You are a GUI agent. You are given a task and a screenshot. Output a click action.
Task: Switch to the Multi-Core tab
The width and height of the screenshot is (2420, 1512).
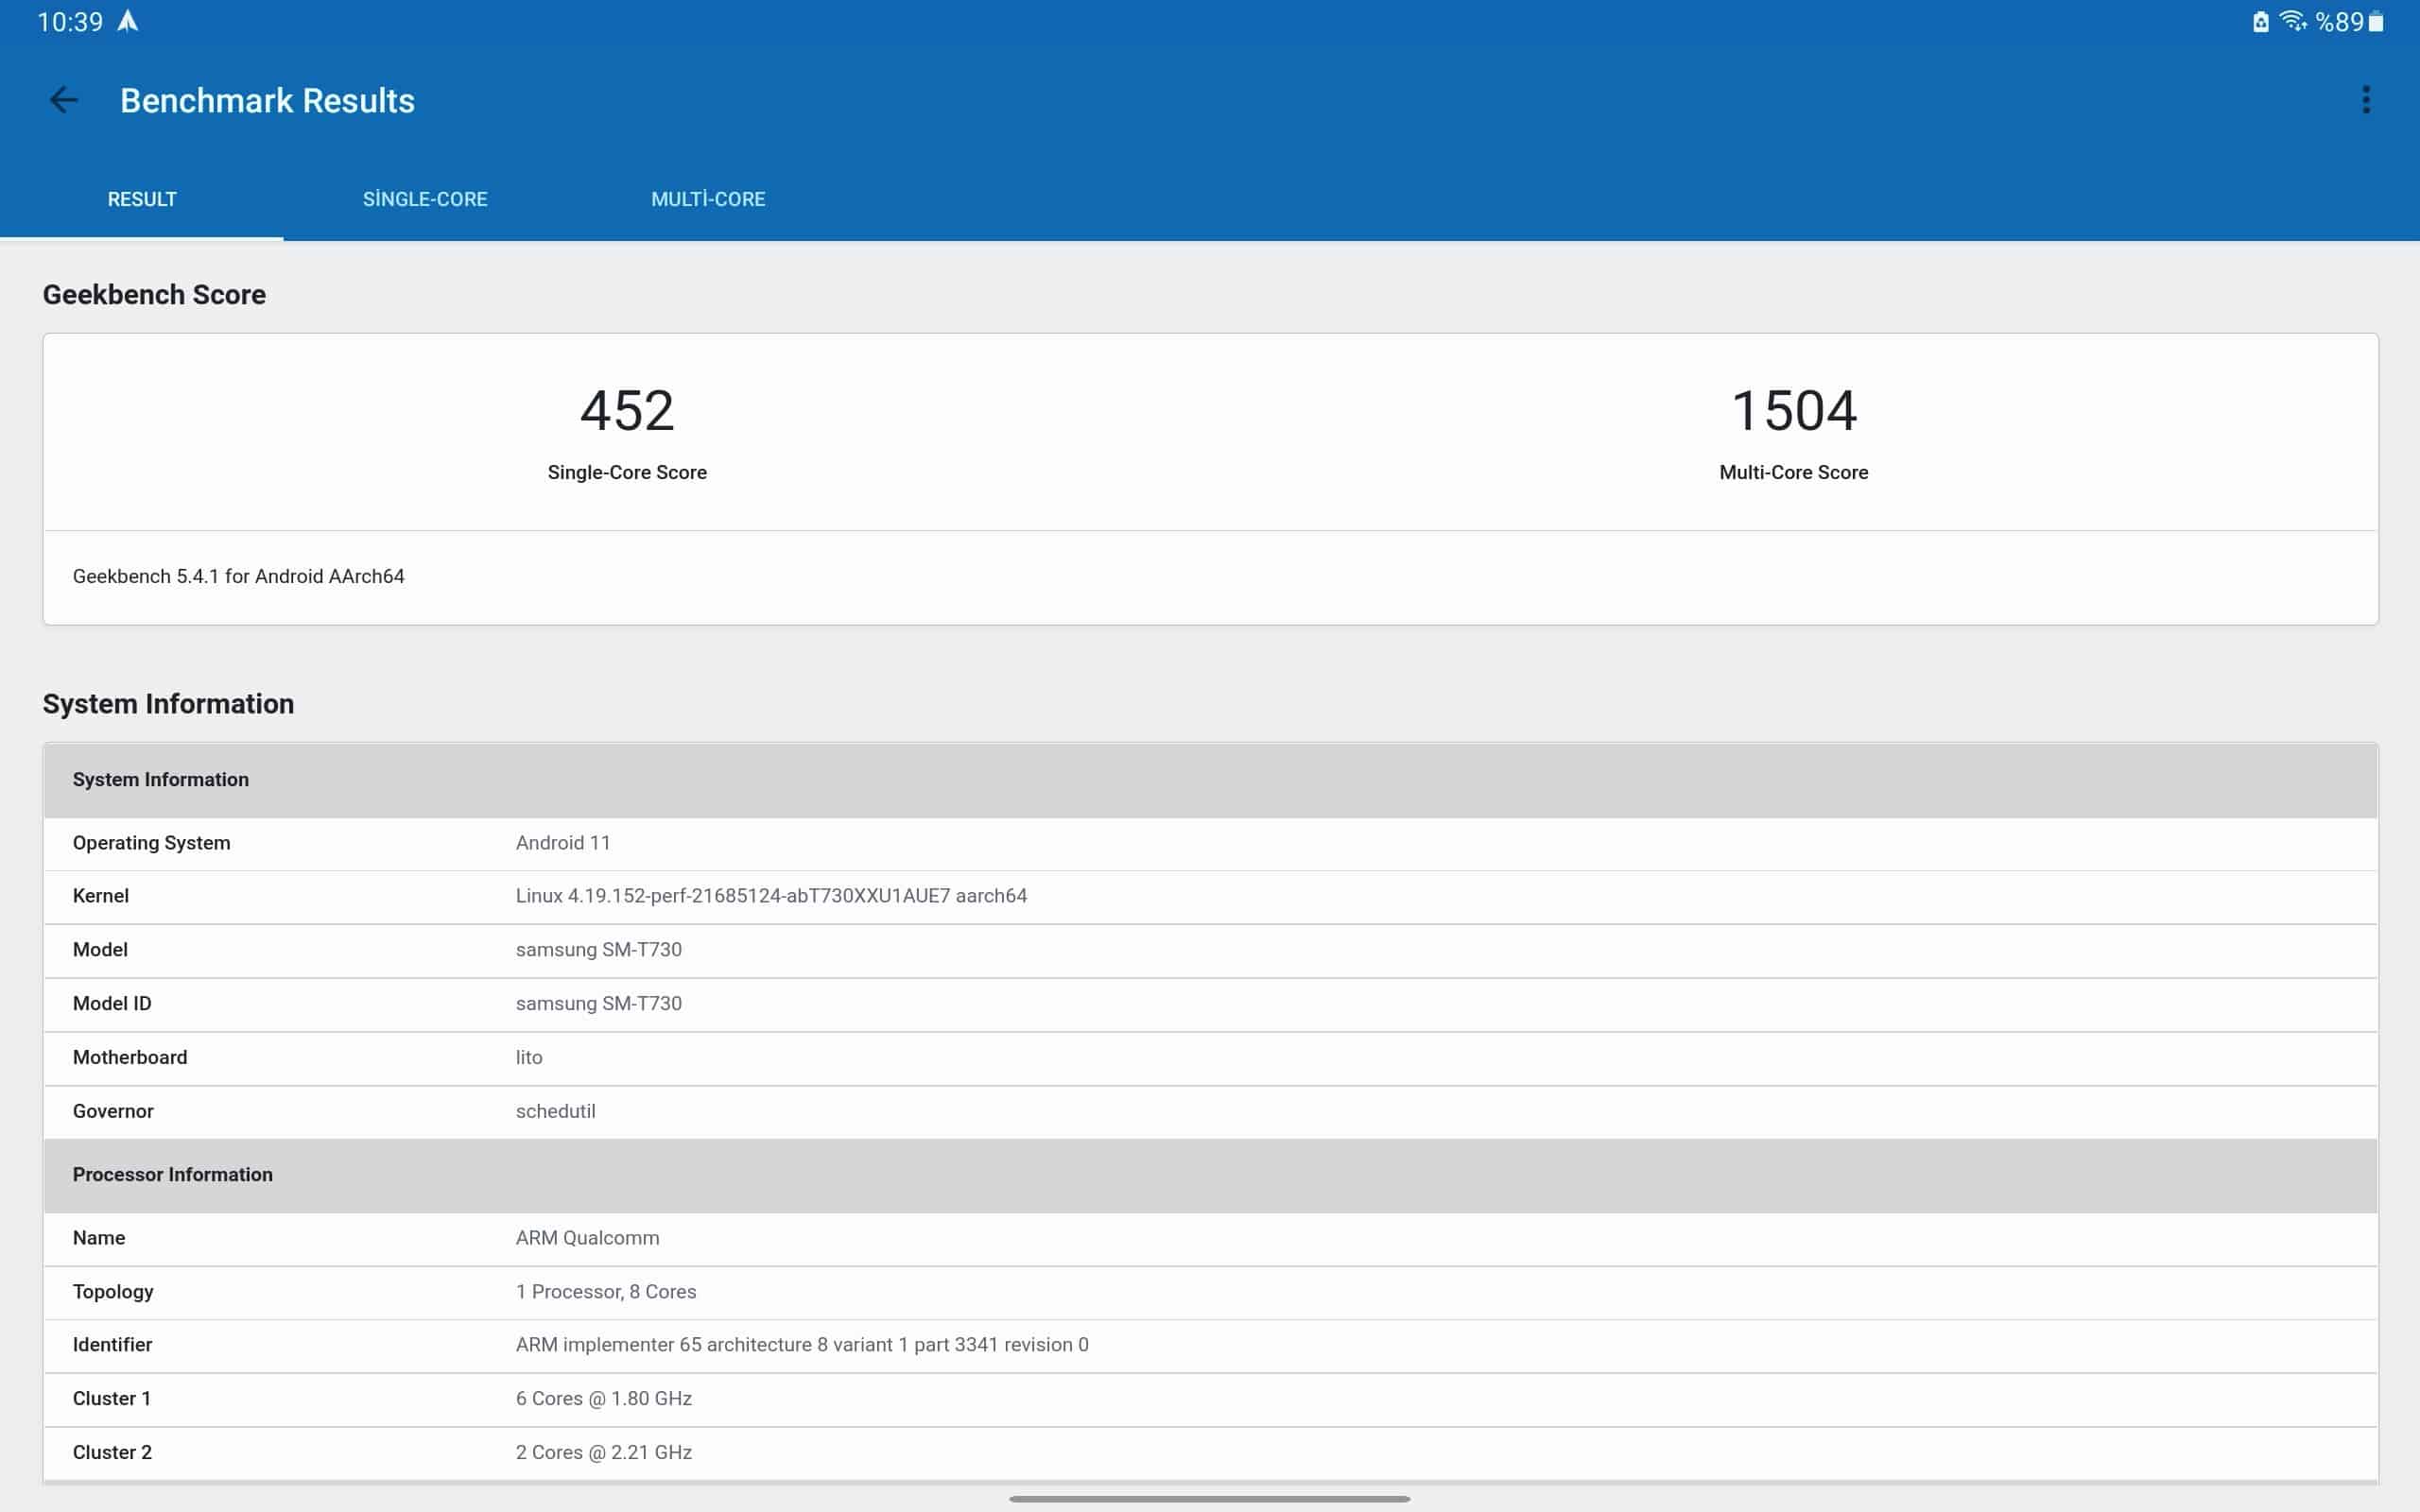(708, 199)
